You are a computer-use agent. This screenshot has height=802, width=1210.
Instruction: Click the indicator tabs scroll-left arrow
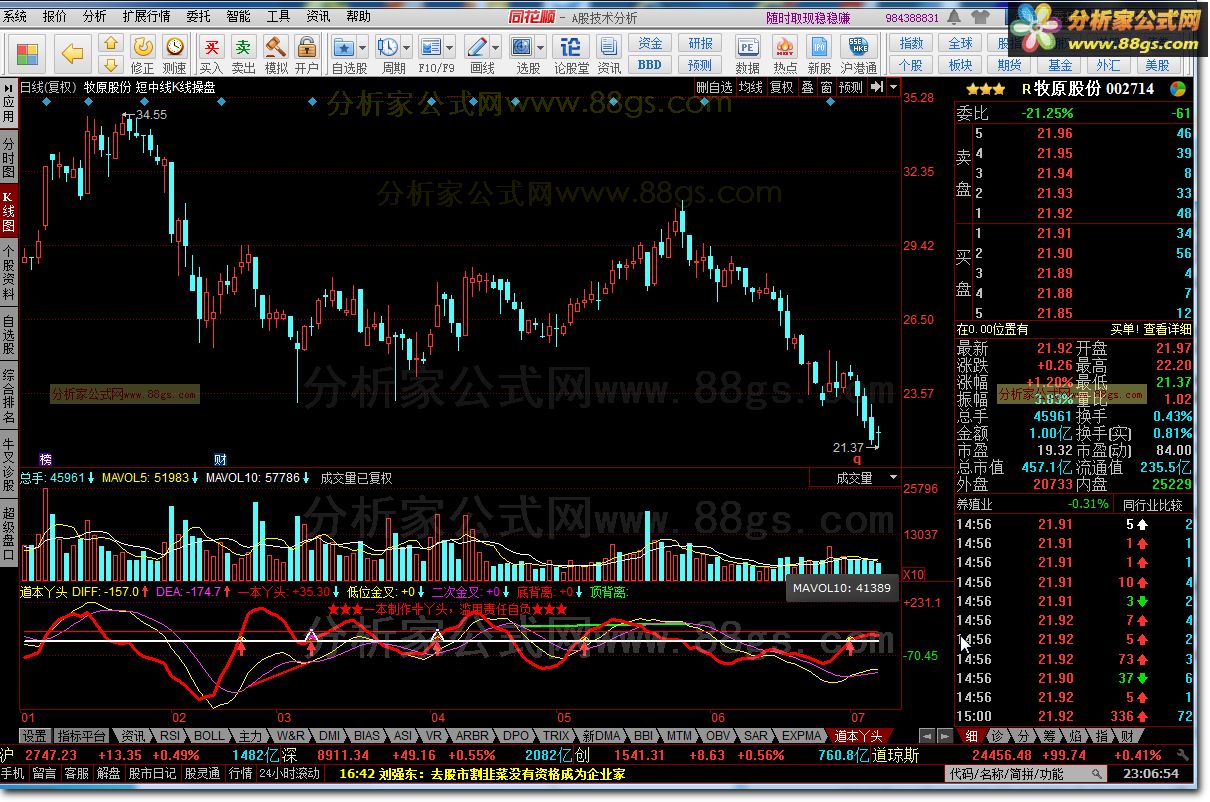coord(926,735)
